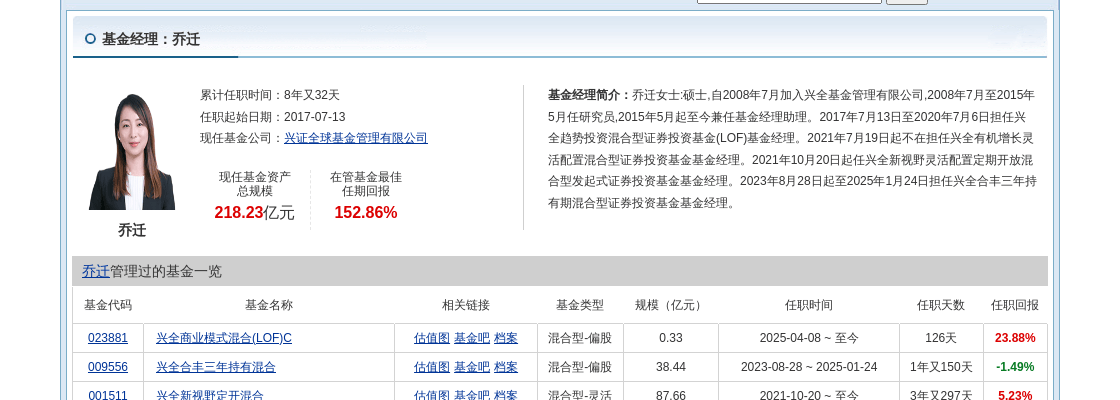Viewport: 1120px width, 400px height.
Task: Open fund code 023881
Action: click(108, 338)
